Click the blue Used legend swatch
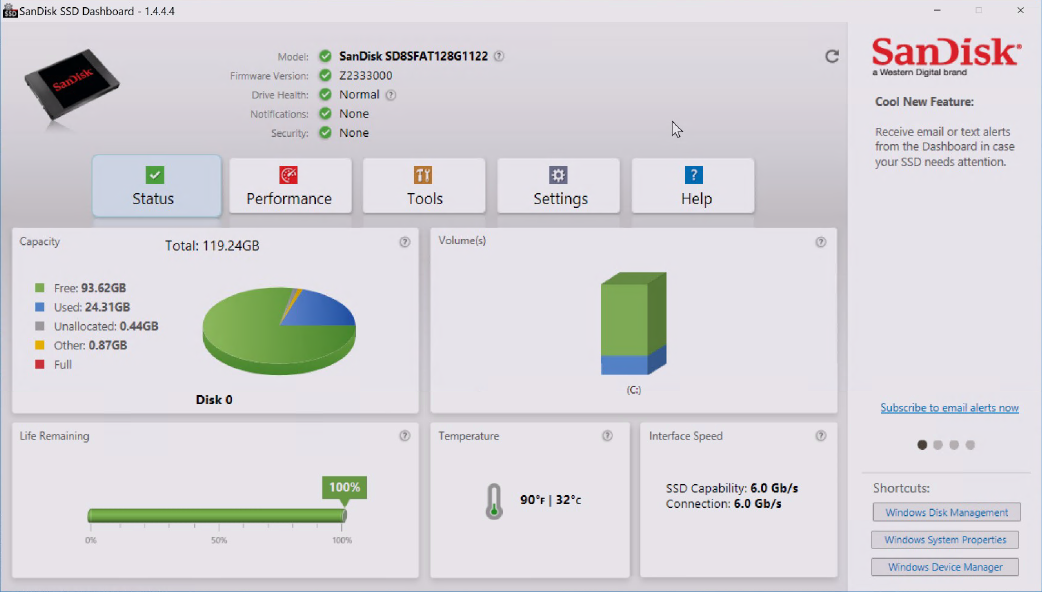 click(x=40, y=307)
